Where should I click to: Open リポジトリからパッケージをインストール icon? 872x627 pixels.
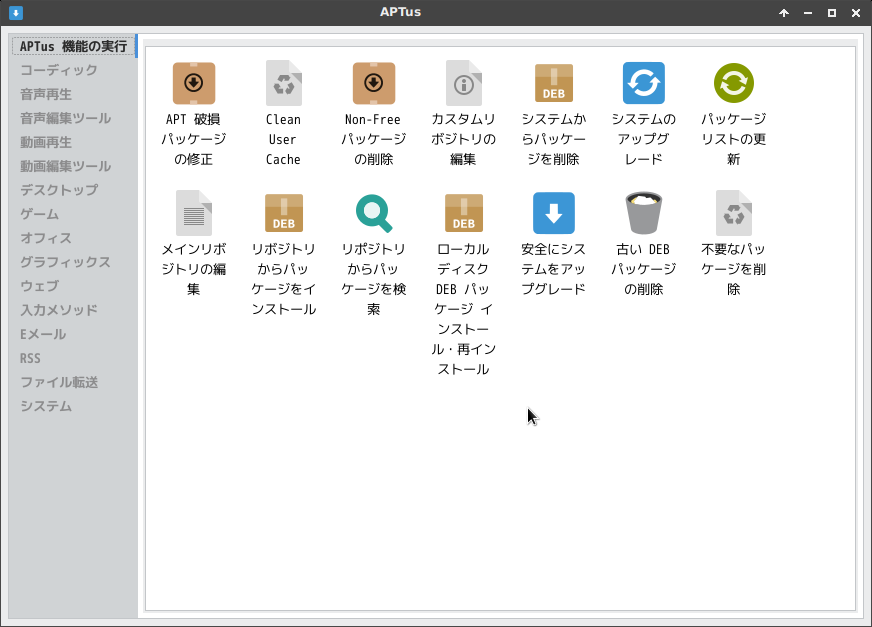pos(284,213)
